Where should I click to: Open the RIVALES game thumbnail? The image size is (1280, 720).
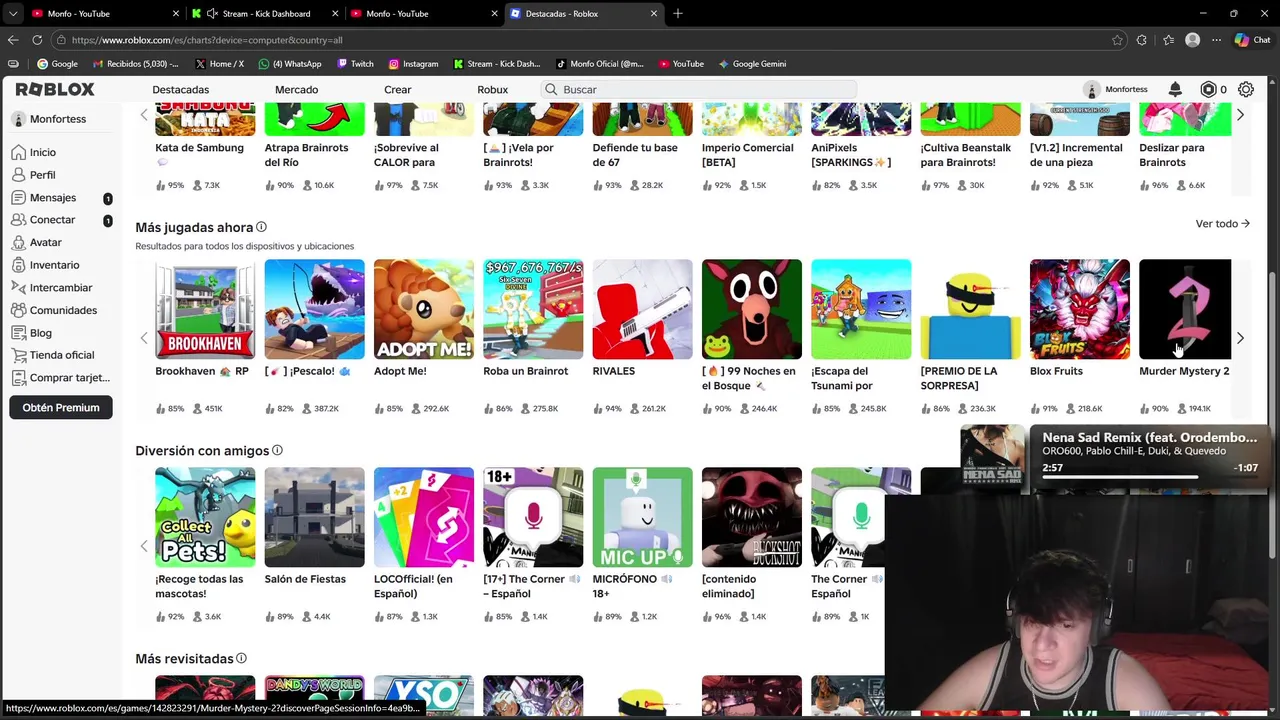(x=642, y=309)
